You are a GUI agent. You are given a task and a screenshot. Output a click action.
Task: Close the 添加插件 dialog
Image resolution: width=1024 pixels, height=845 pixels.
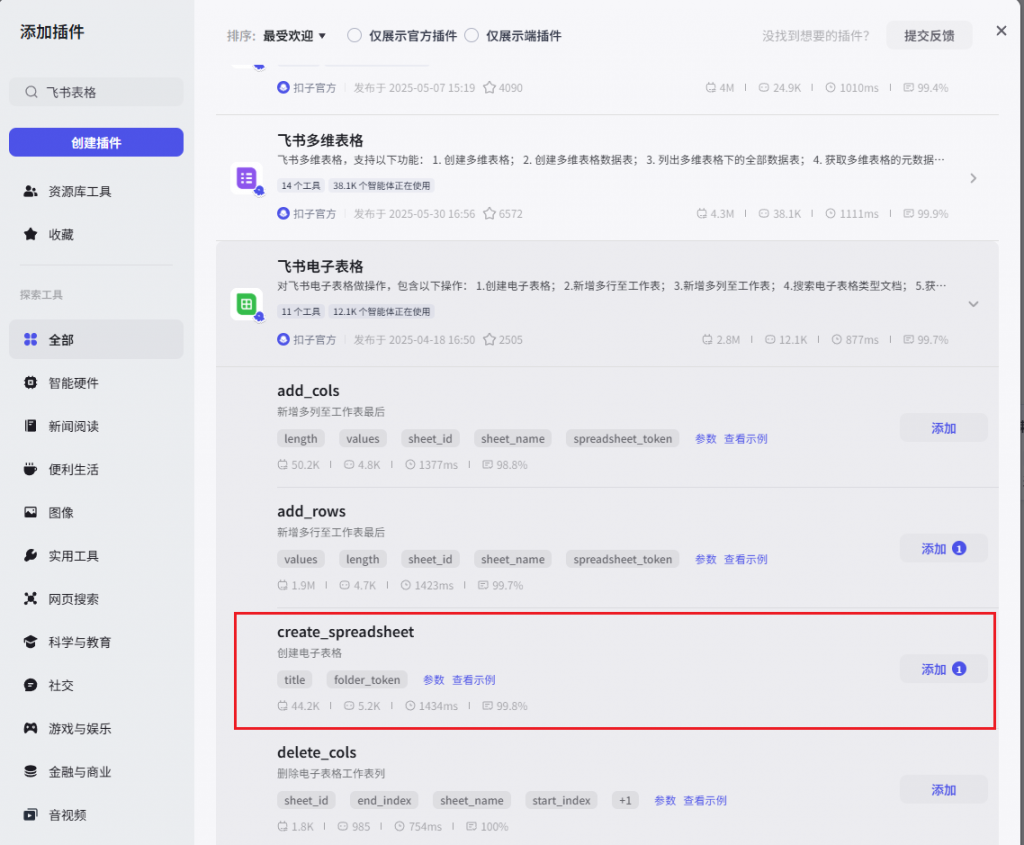click(1001, 31)
